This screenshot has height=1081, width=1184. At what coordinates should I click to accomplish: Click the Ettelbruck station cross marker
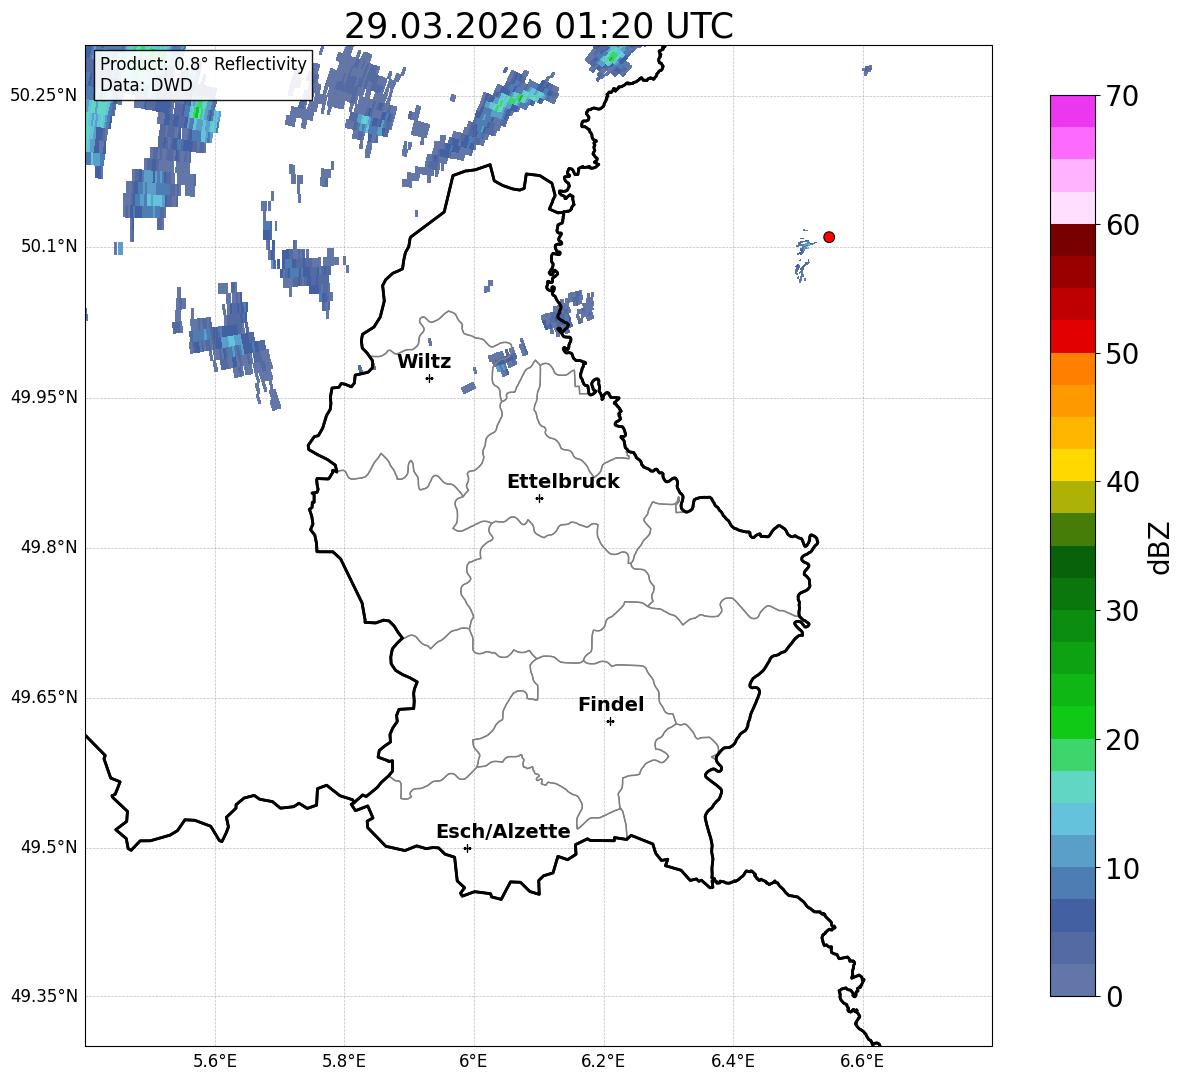coord(539,498)
